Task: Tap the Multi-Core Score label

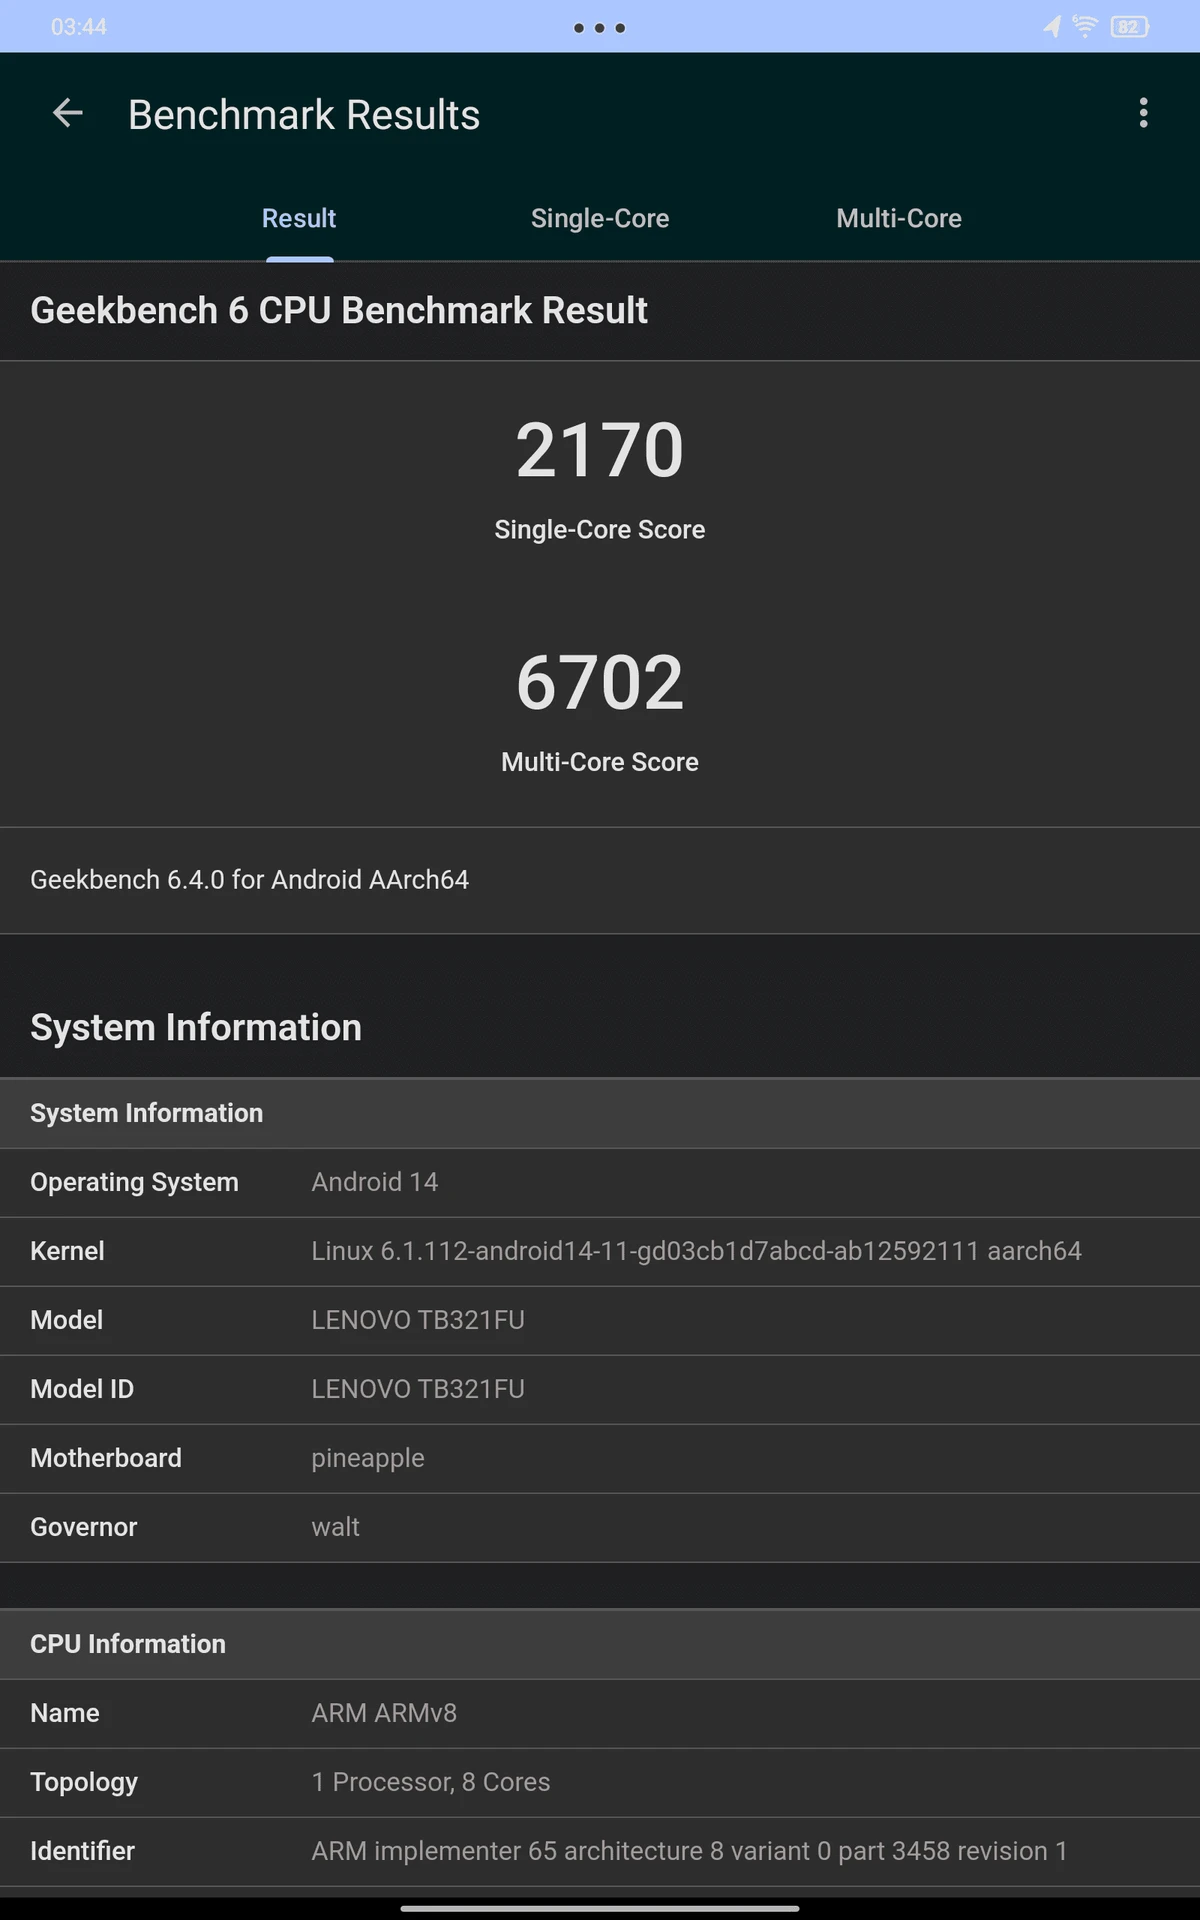Action: tap(600, 762)
